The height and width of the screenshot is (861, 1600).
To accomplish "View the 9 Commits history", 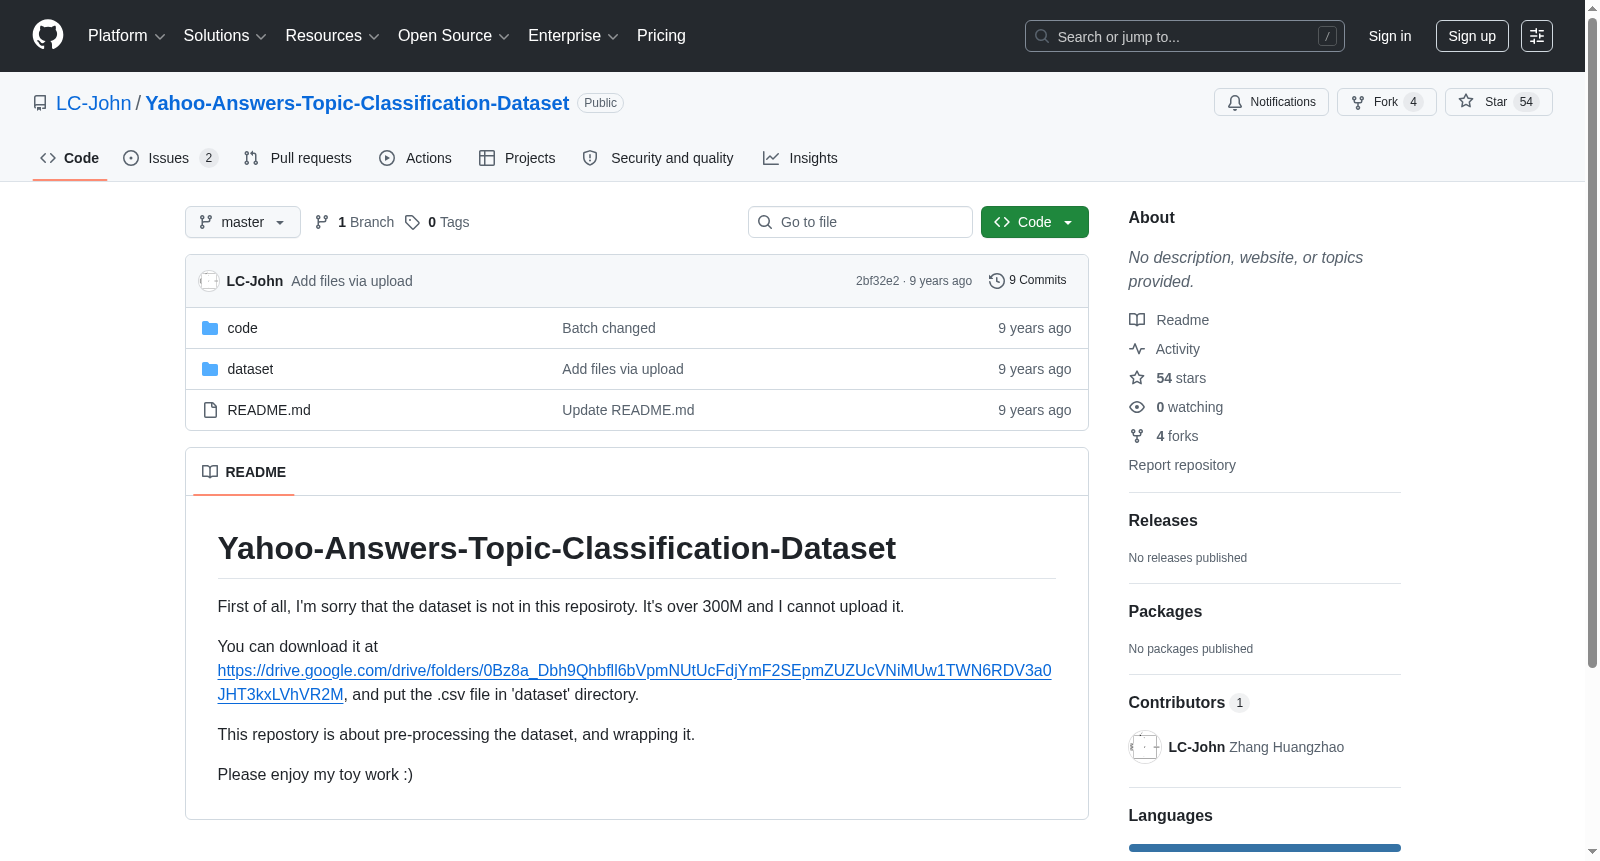I will point(1027,281).
